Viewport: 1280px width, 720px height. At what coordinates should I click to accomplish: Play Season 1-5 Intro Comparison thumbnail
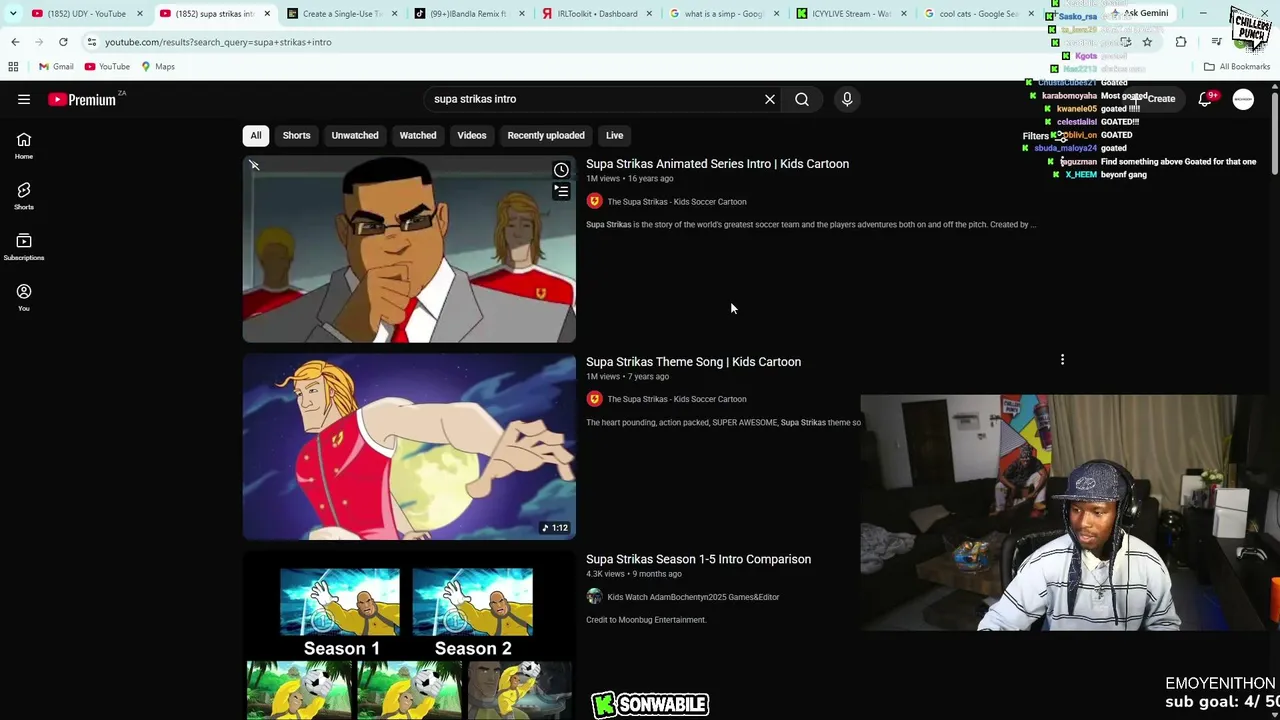(x=409, y=635)
